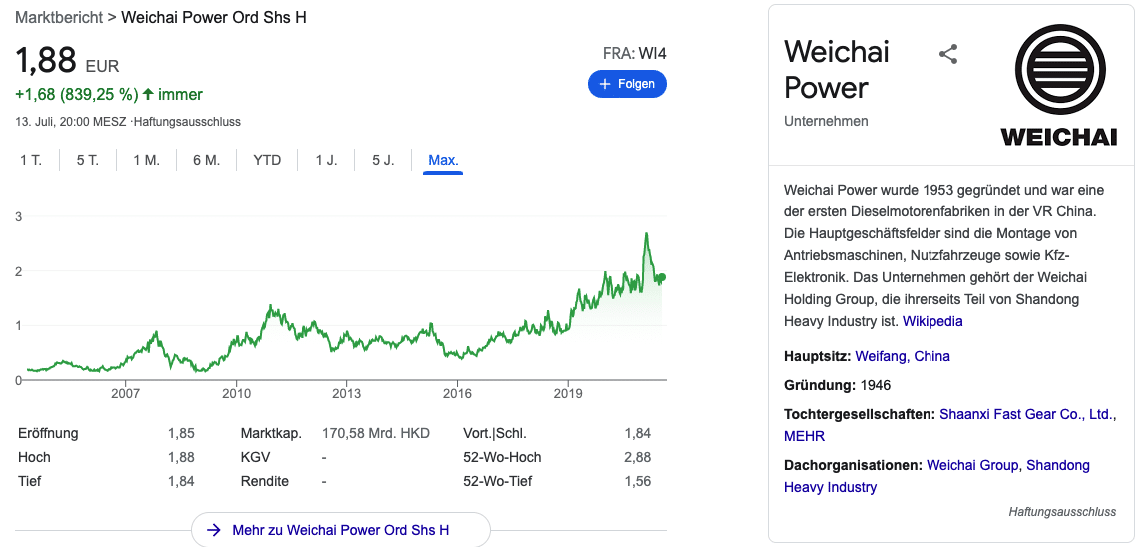Viewport: 1142px width, 547px height.
Task: Click the 52-Wo-Hoch value 2,88
Action: [637, 457]
